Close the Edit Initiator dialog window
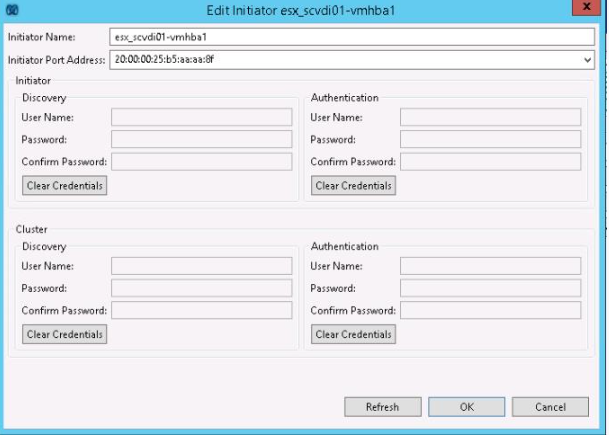This screenshot has width=609, height=435. point(586,10)
